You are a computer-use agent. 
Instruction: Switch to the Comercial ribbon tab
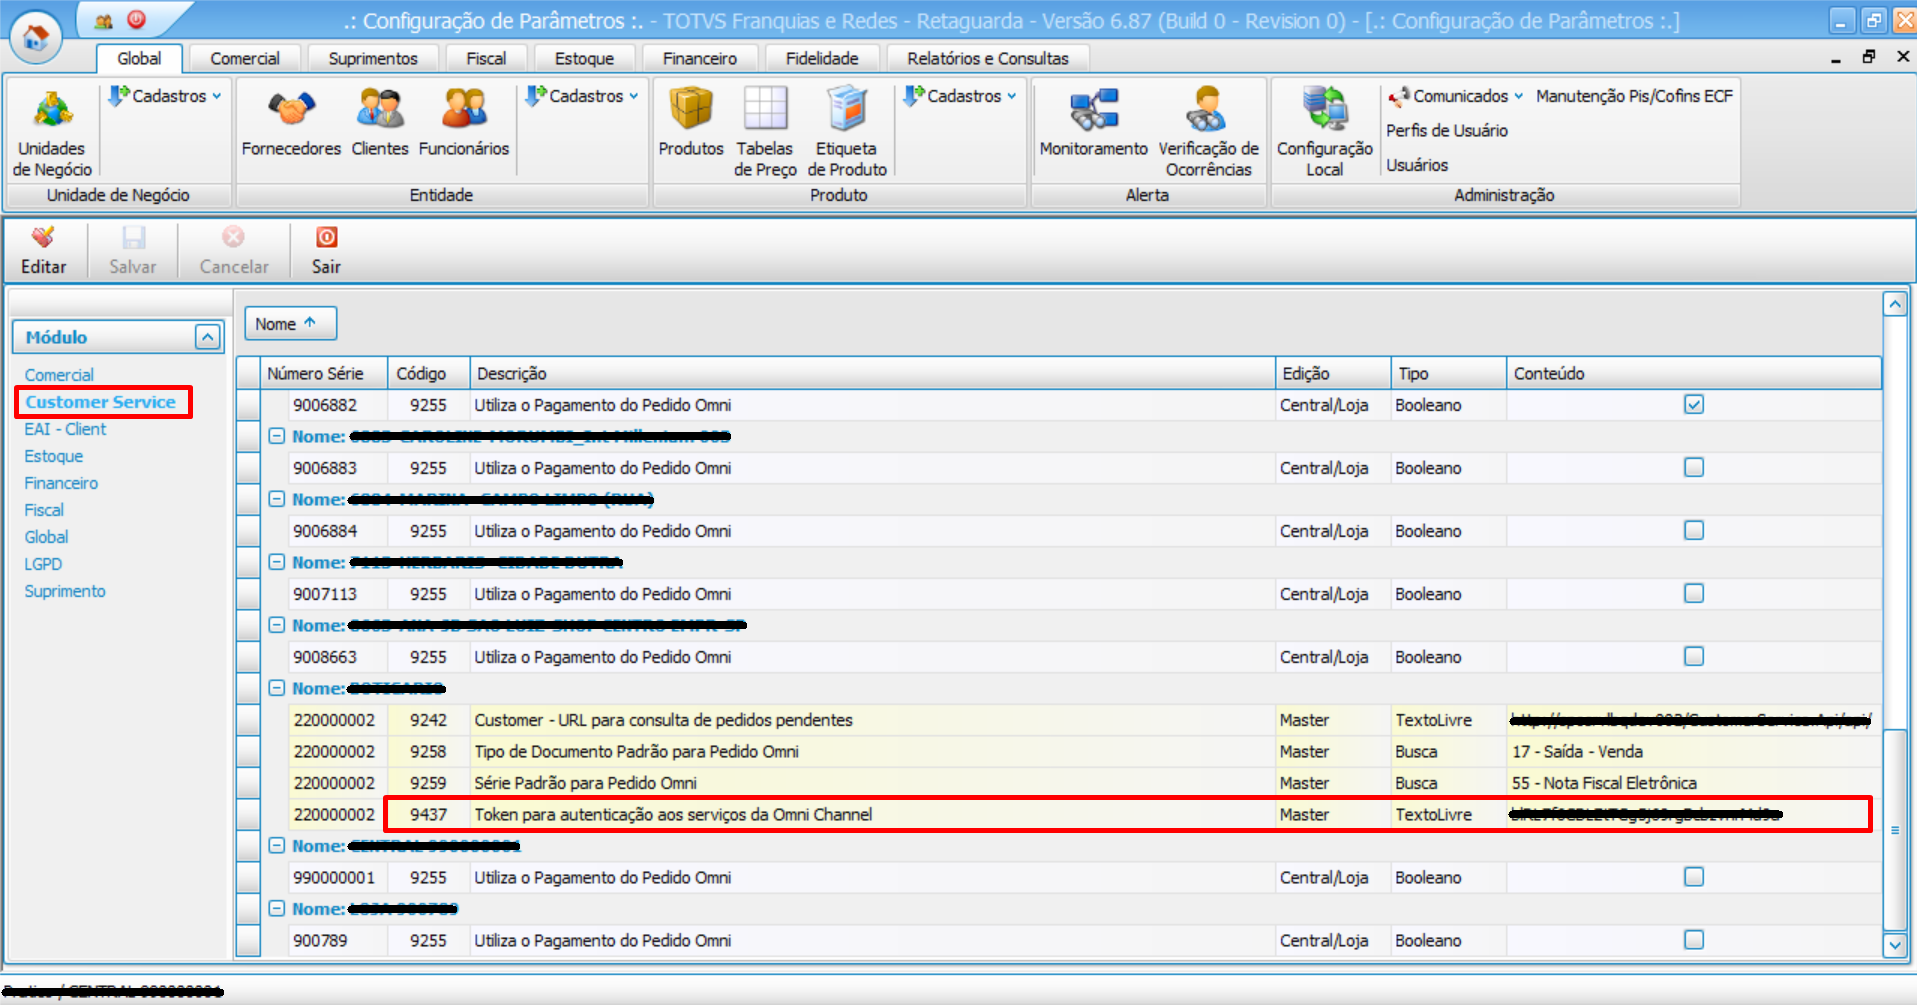[245, 59]
